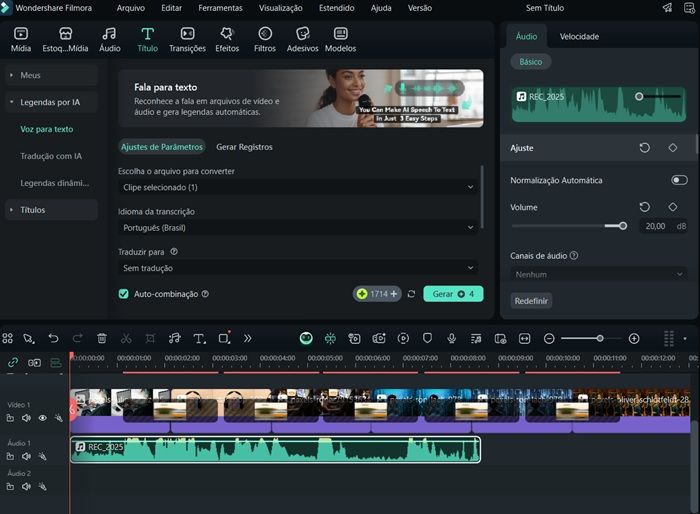Viewport: 700px width, 514px height.
Task: Lock the Vídeo 1 track
Action: (10, 418)
